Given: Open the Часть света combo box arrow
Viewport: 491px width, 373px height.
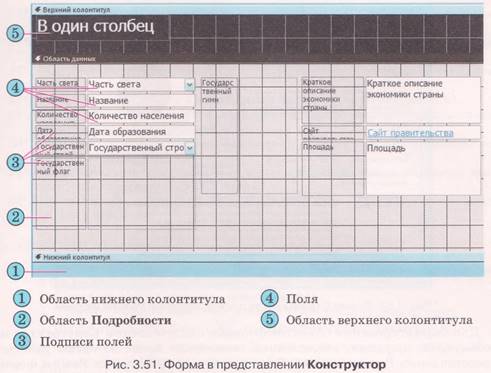Looking at the screenshot, I should pos(189,85).
